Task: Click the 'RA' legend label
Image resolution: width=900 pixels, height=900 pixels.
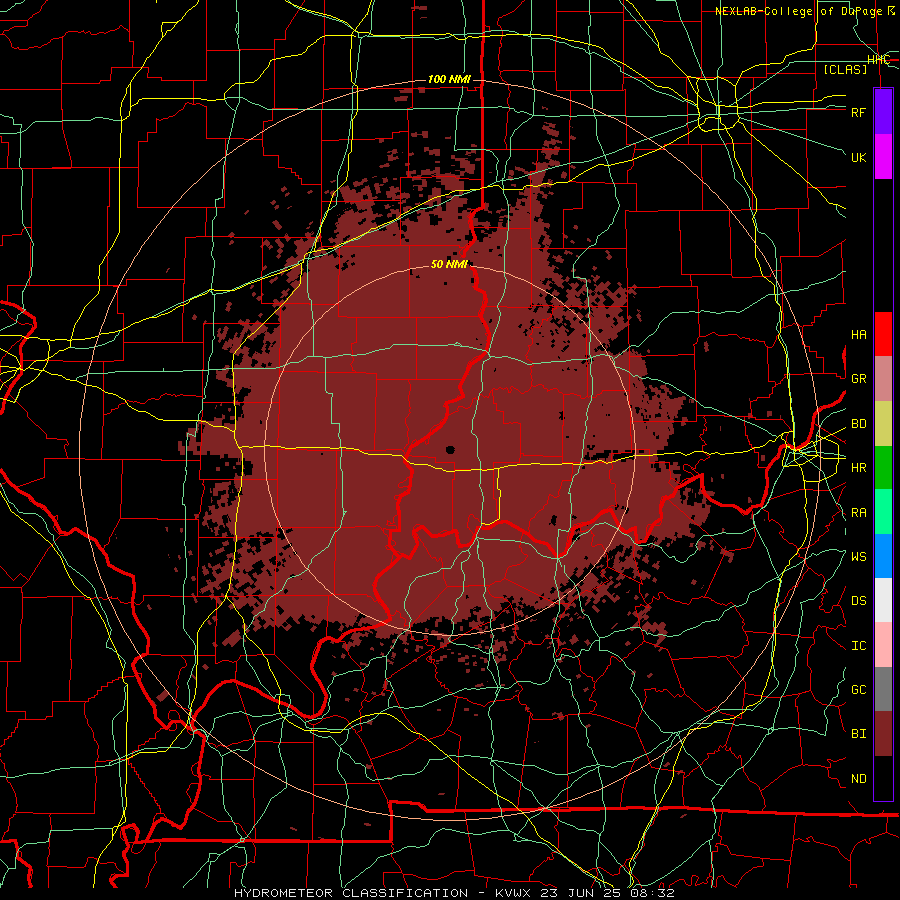Action: click(x=858, y=513)
